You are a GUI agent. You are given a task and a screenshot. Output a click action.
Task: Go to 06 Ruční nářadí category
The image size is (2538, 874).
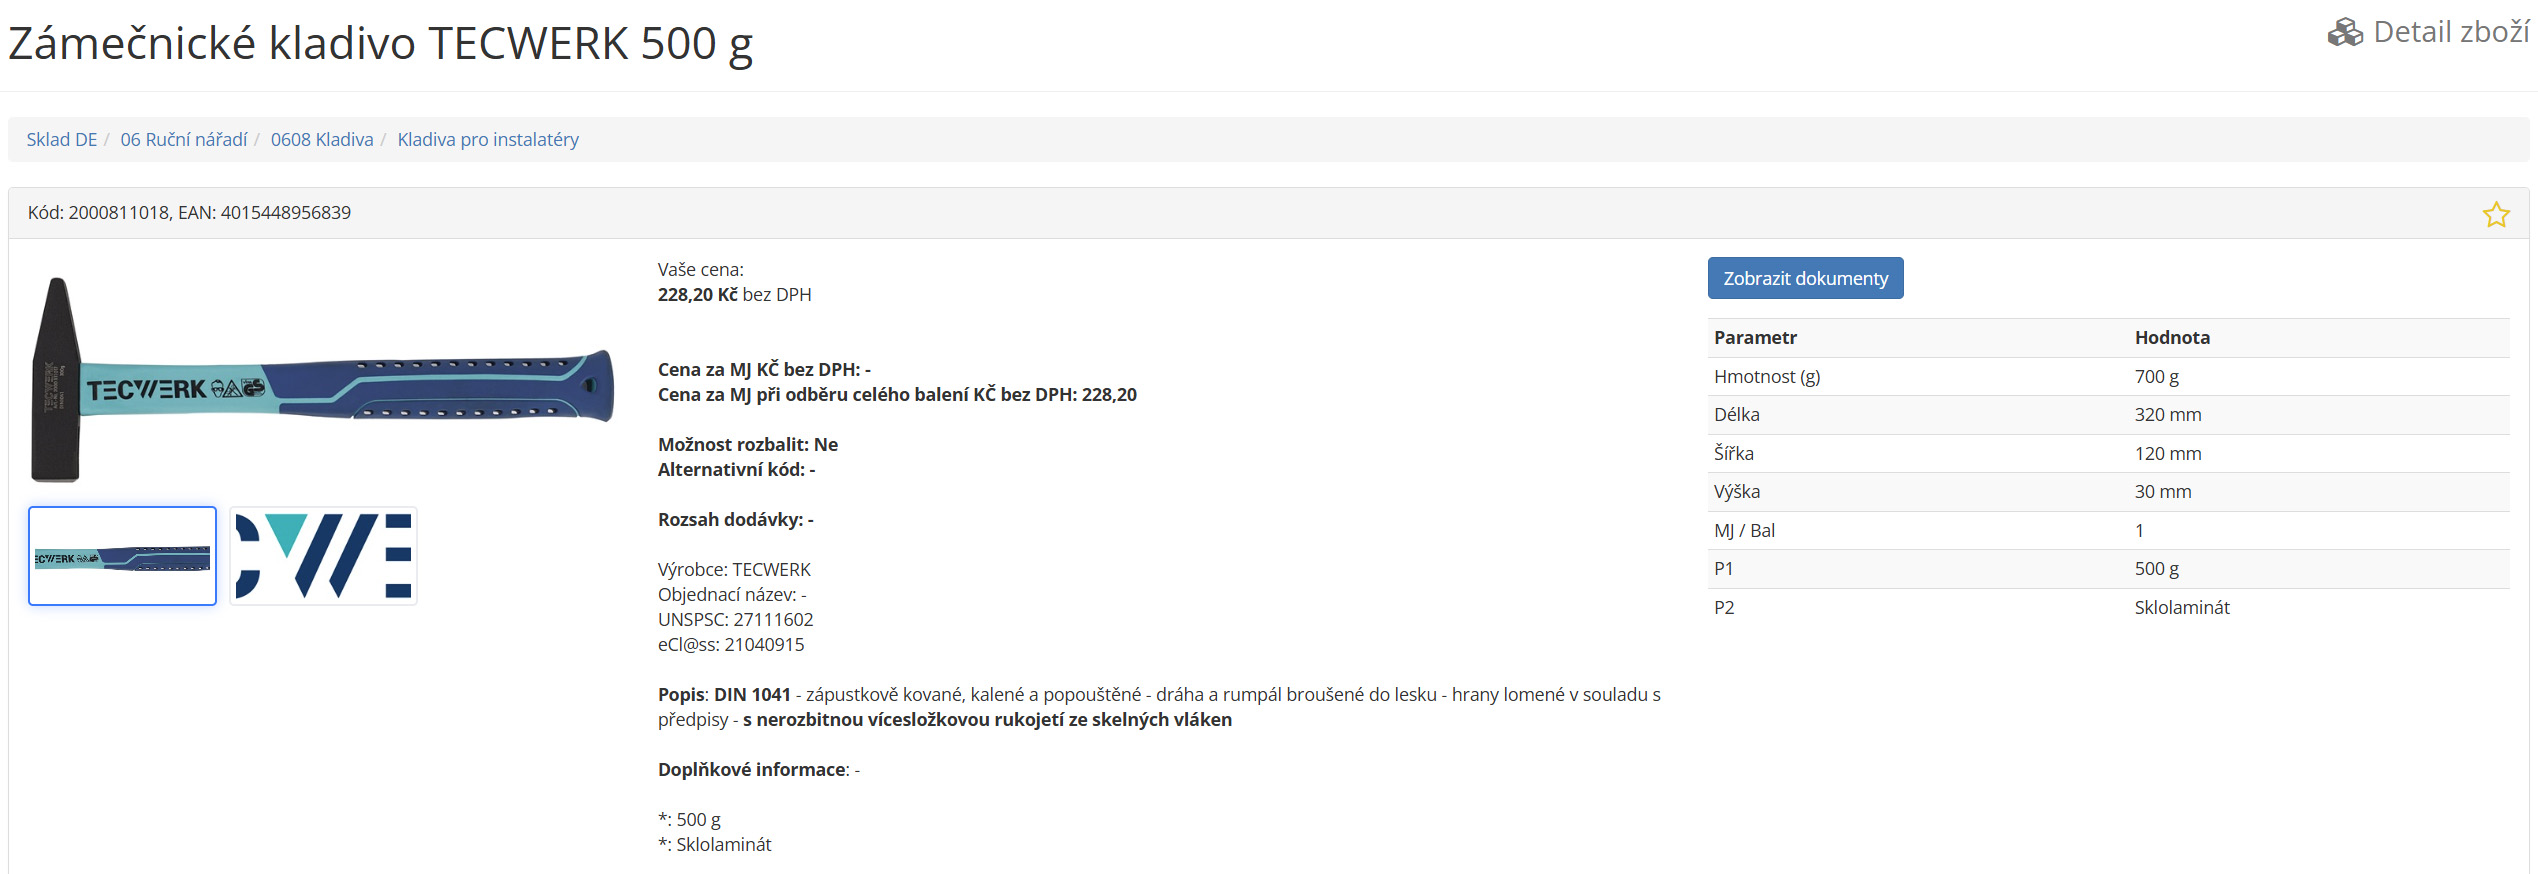pos(183,140)
